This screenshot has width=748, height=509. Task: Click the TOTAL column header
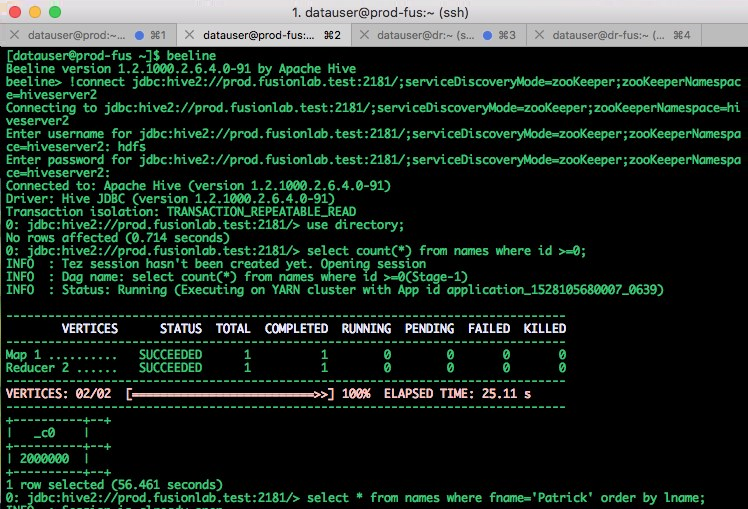pos(233,329)
